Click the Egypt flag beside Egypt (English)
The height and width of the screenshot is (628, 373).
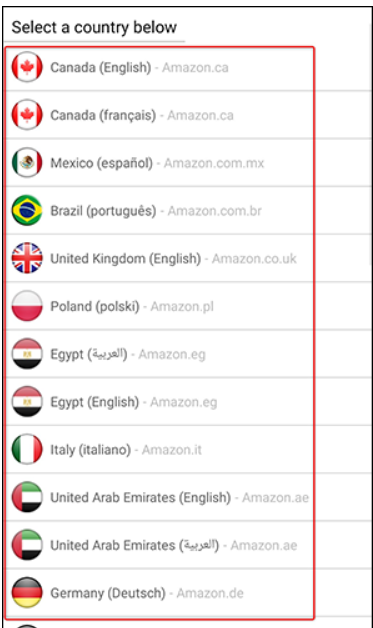click(x=27, y=401)
